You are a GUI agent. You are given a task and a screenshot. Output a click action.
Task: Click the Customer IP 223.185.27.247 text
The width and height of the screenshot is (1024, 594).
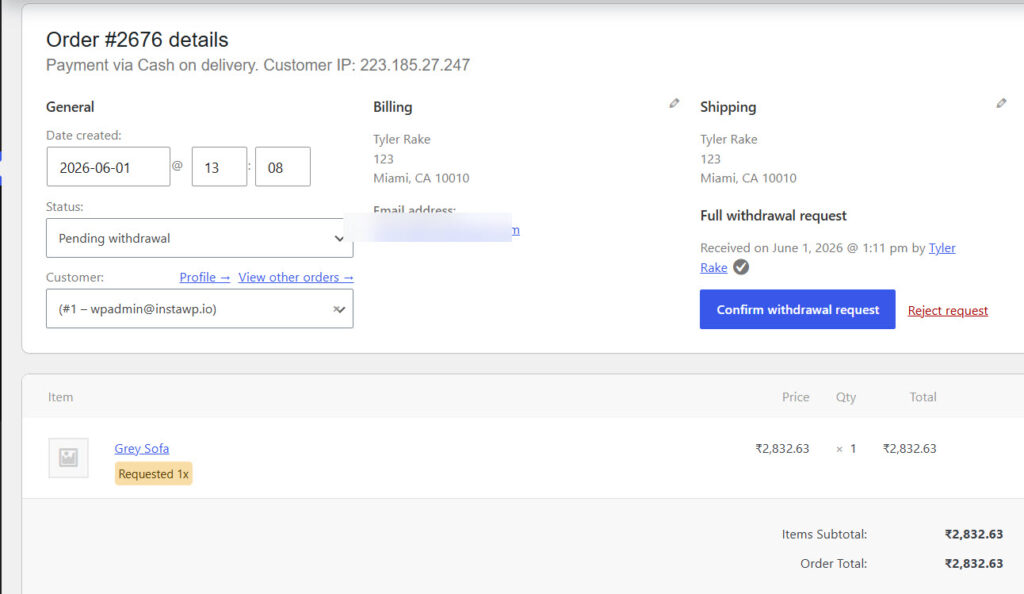(366, 65)
